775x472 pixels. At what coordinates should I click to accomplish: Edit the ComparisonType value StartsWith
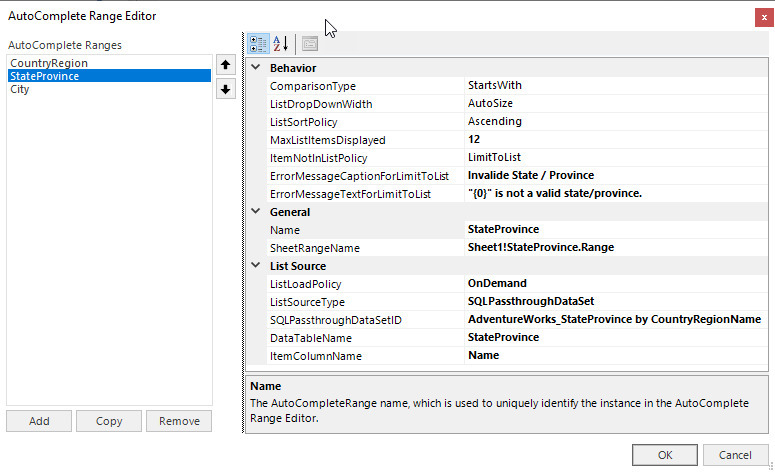(x=616, y=86)
